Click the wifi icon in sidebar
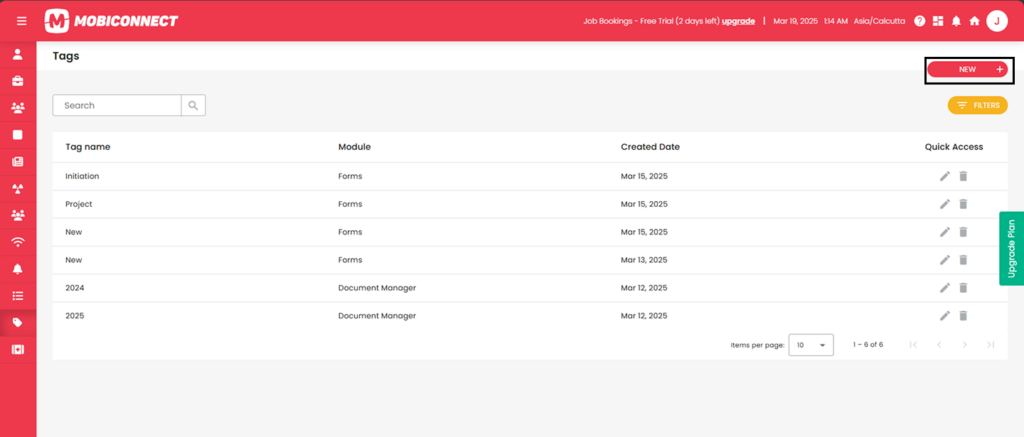This screenshot has height=437, width=1024. 18,242
